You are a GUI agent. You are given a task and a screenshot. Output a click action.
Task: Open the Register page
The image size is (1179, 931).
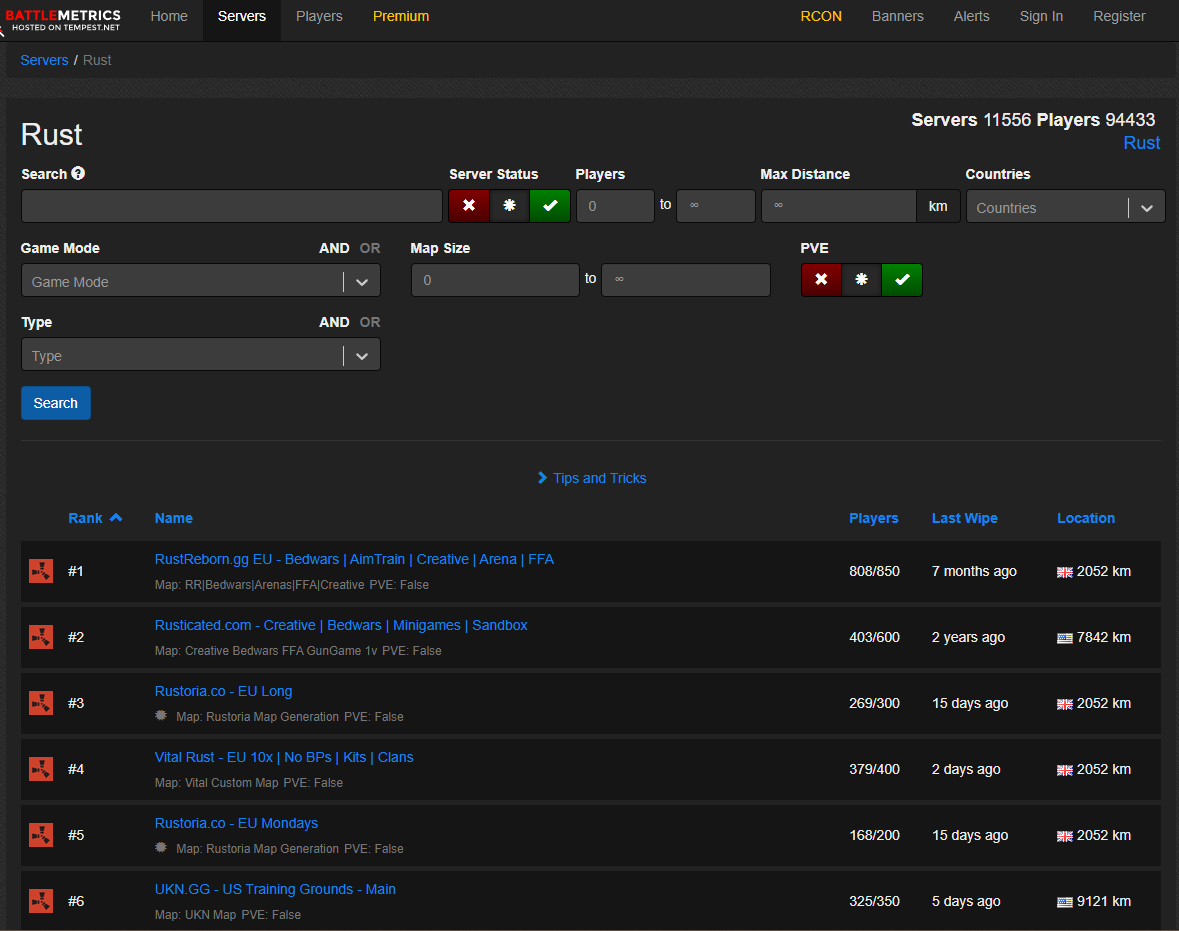(x=1119, y=17)
